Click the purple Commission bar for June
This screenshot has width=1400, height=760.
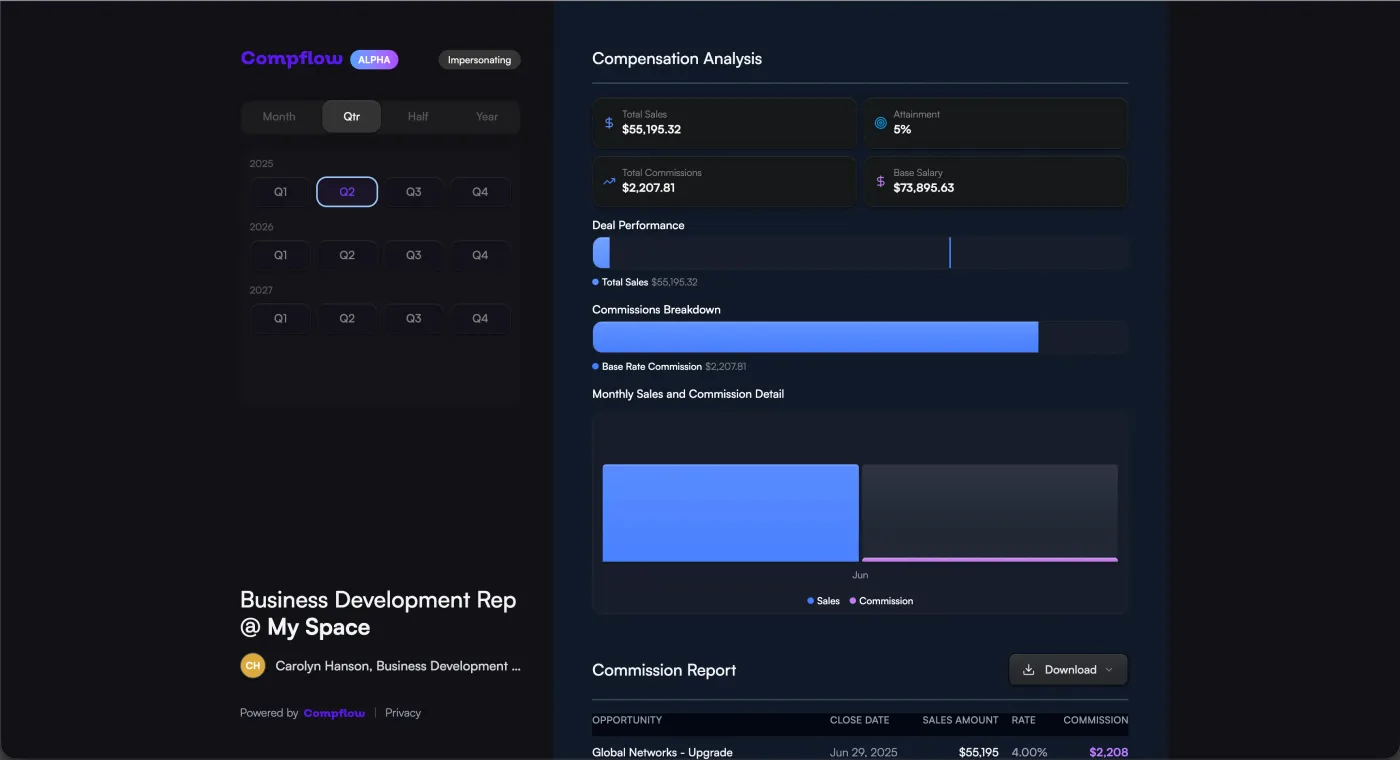(x=990, y=559)
